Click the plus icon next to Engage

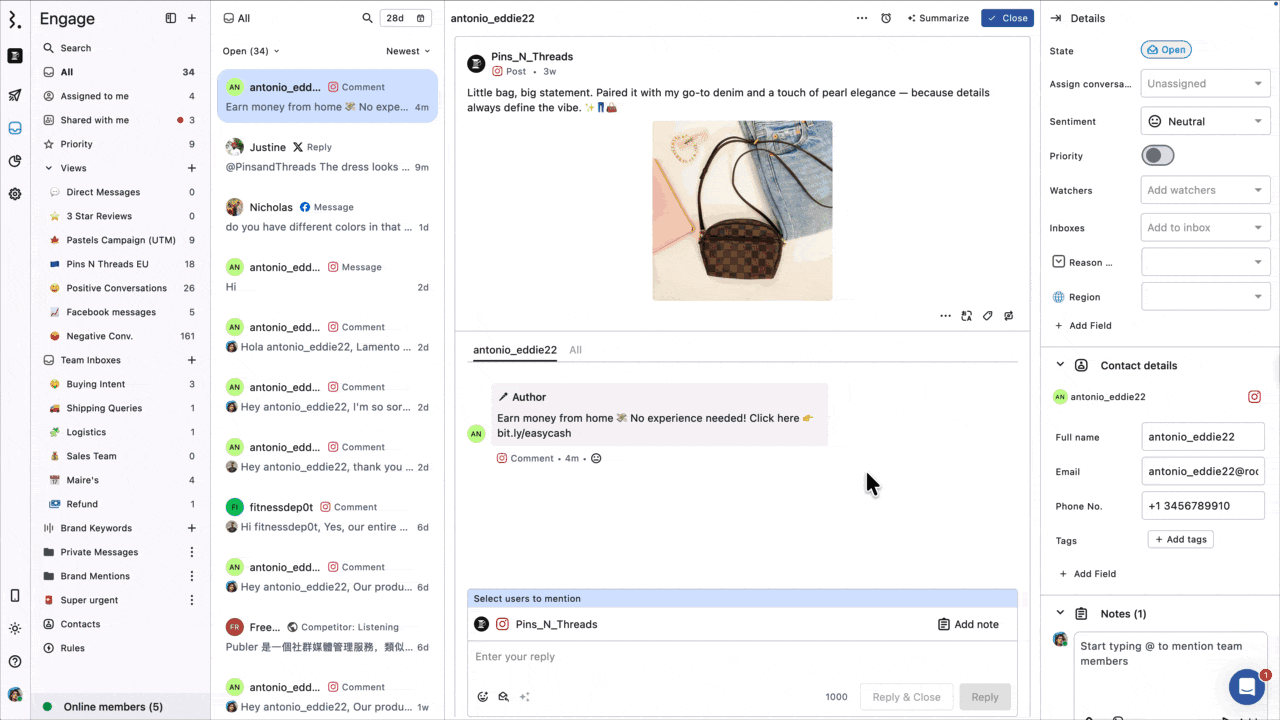click(x=192, y=18)
